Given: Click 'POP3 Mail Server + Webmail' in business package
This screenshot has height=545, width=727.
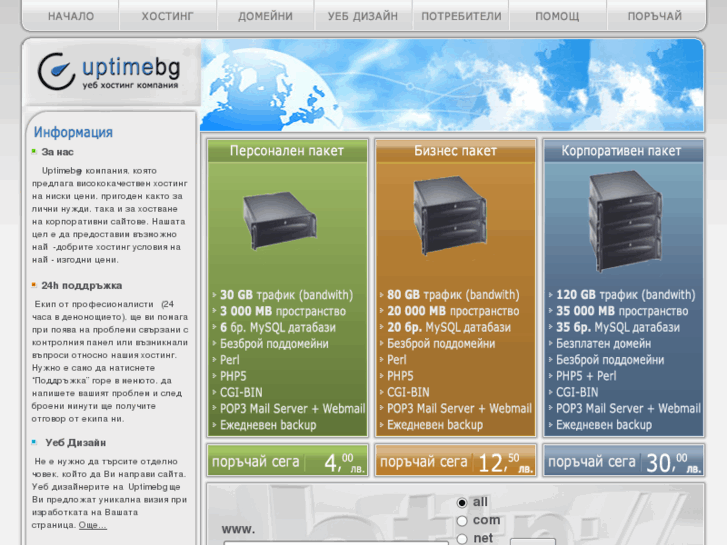Looking at the screenshot, I should 459,409.
